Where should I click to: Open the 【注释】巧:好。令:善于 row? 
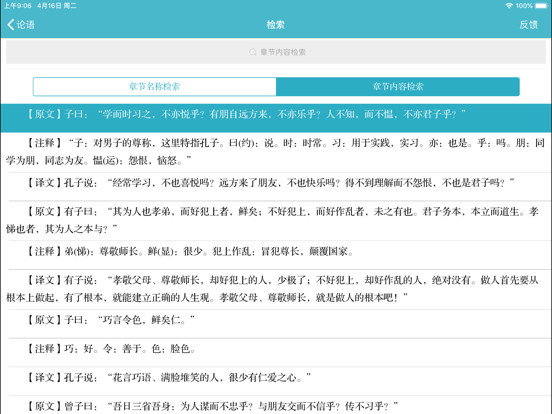coord(276,352)
